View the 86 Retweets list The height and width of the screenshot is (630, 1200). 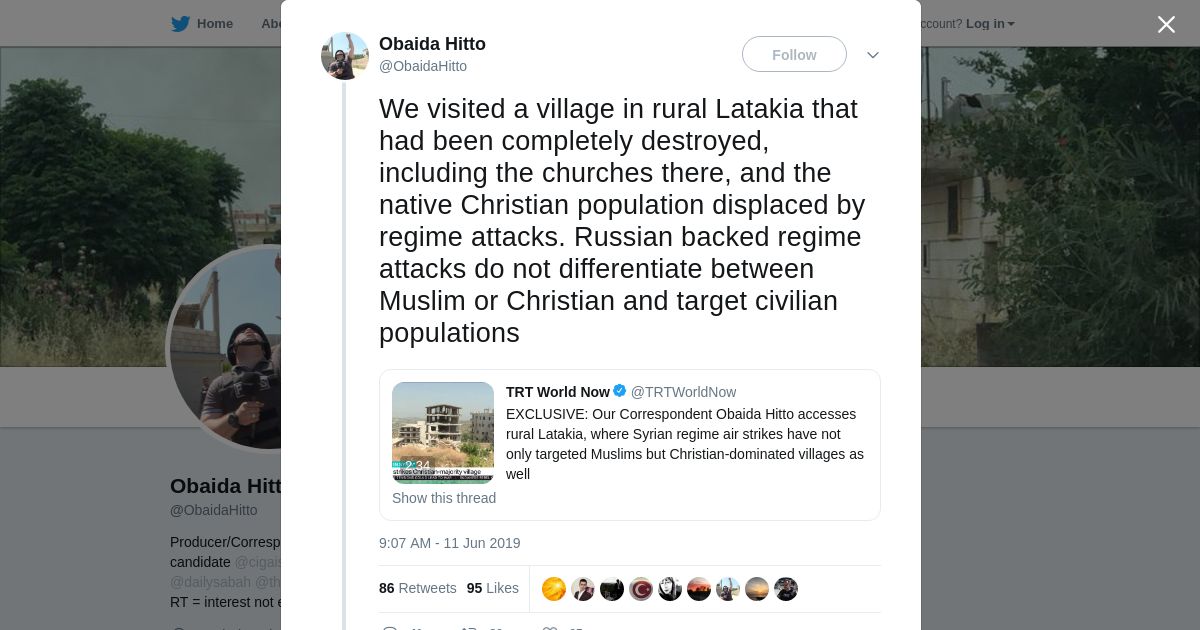[x=417, y=588]
